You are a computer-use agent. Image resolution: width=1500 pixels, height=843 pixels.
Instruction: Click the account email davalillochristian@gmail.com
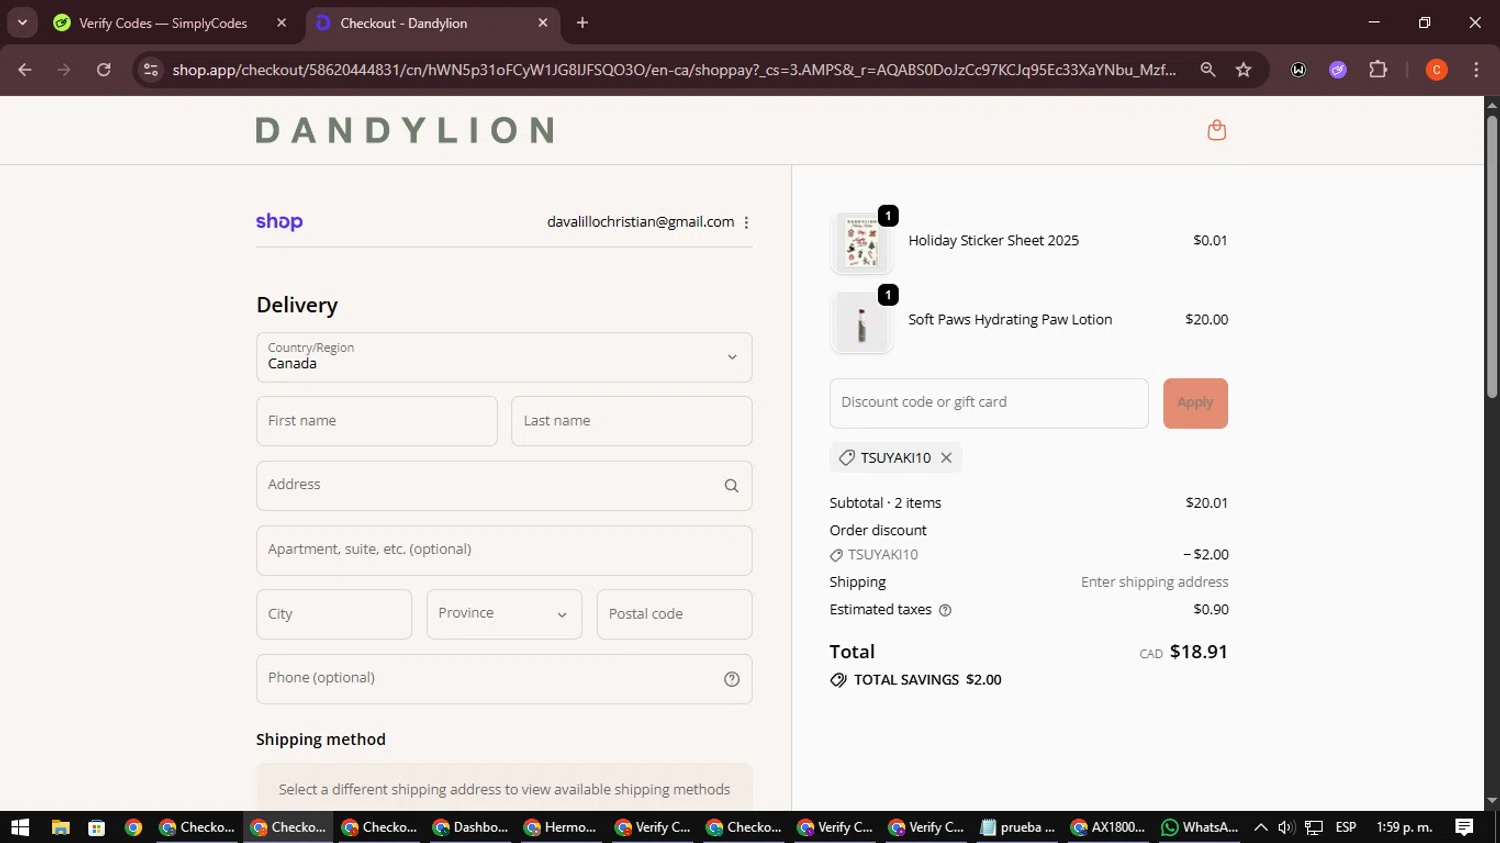[x=640, y=222]
